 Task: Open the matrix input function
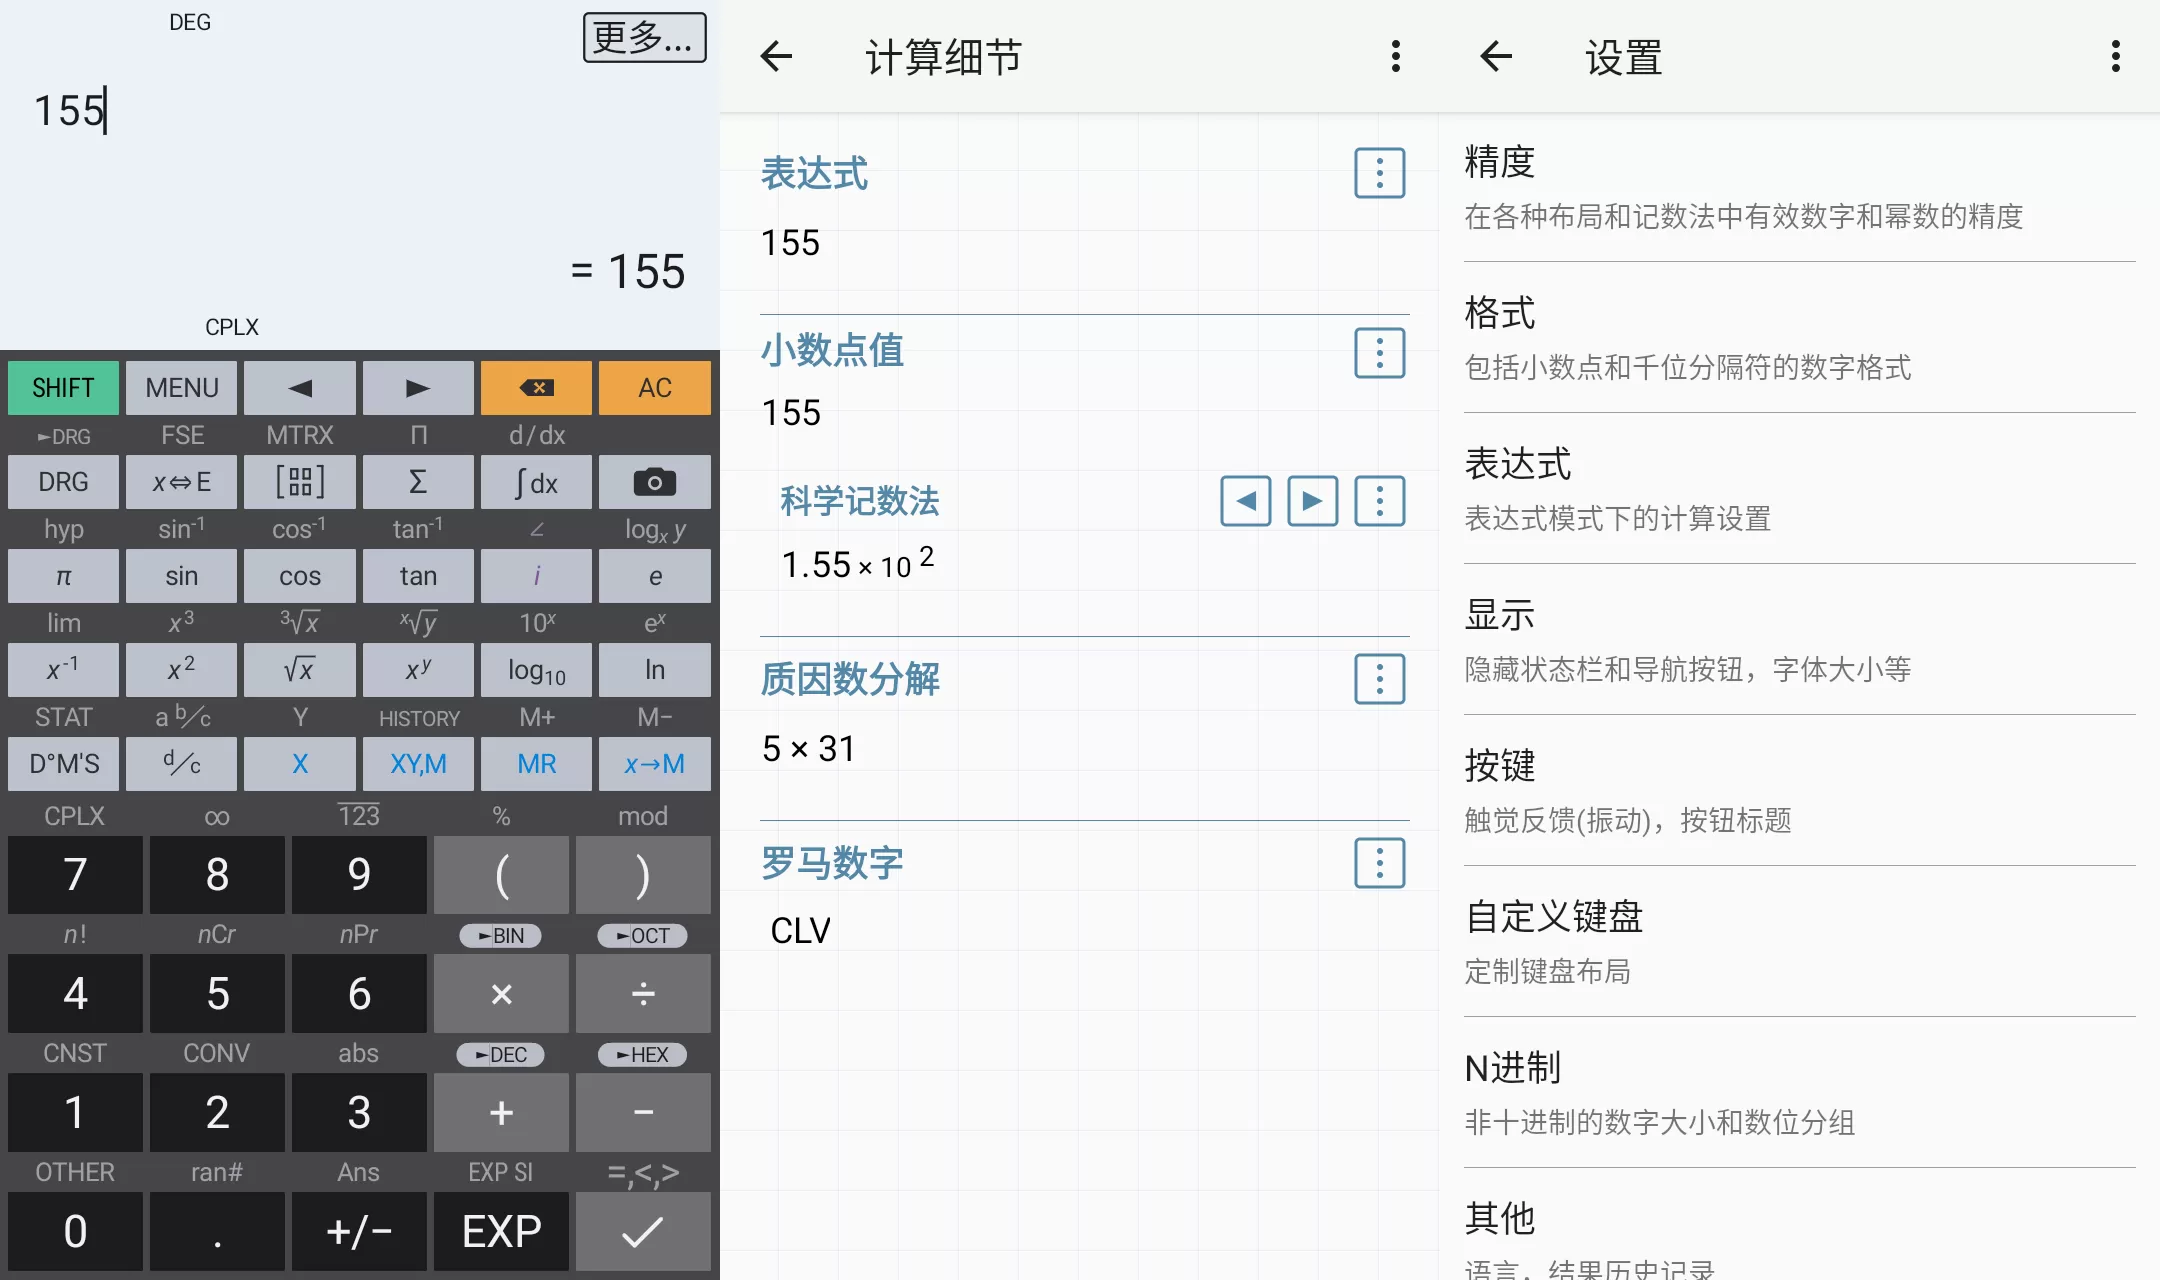(x=300, y=482)
